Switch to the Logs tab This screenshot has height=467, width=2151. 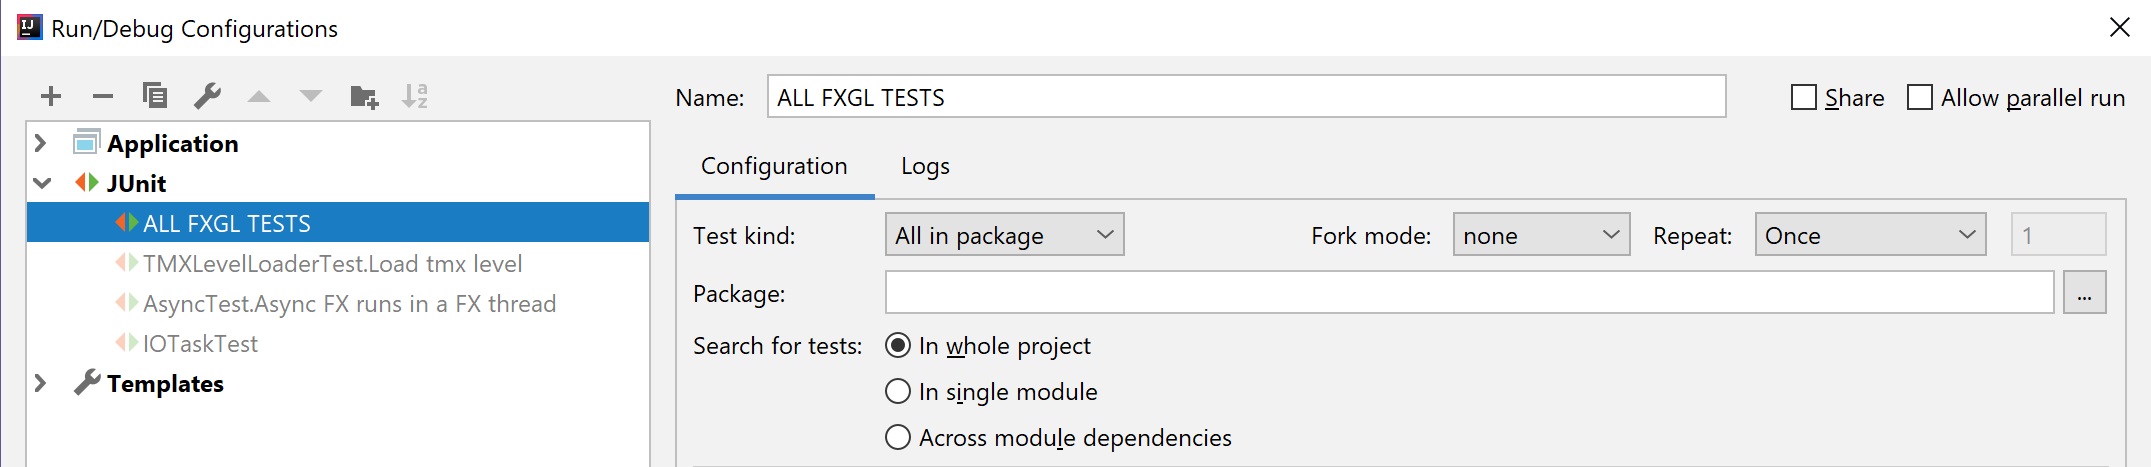tap(925, 166)
